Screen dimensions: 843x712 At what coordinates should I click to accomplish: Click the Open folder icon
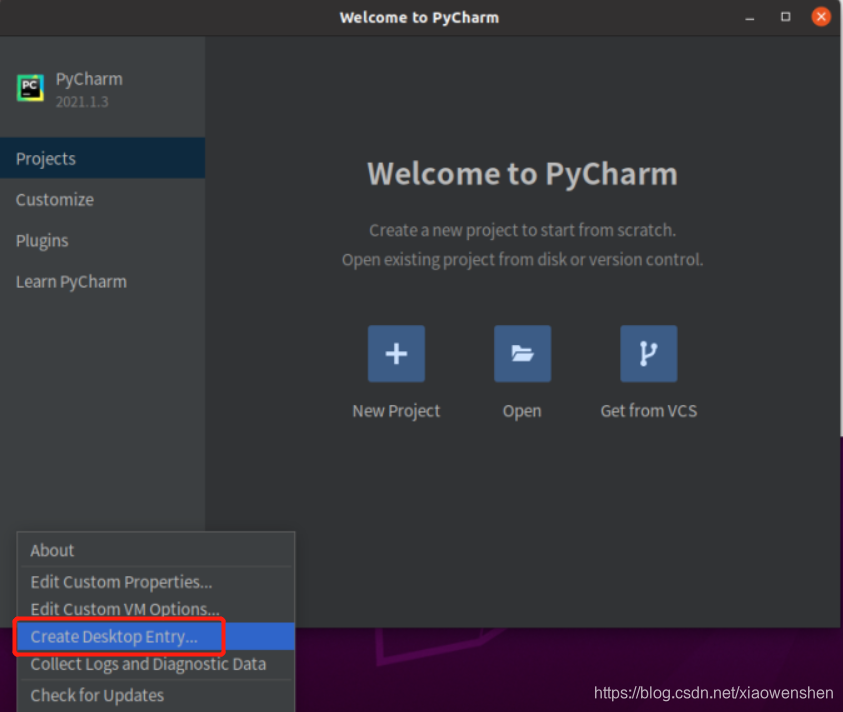tap(523, 353)
